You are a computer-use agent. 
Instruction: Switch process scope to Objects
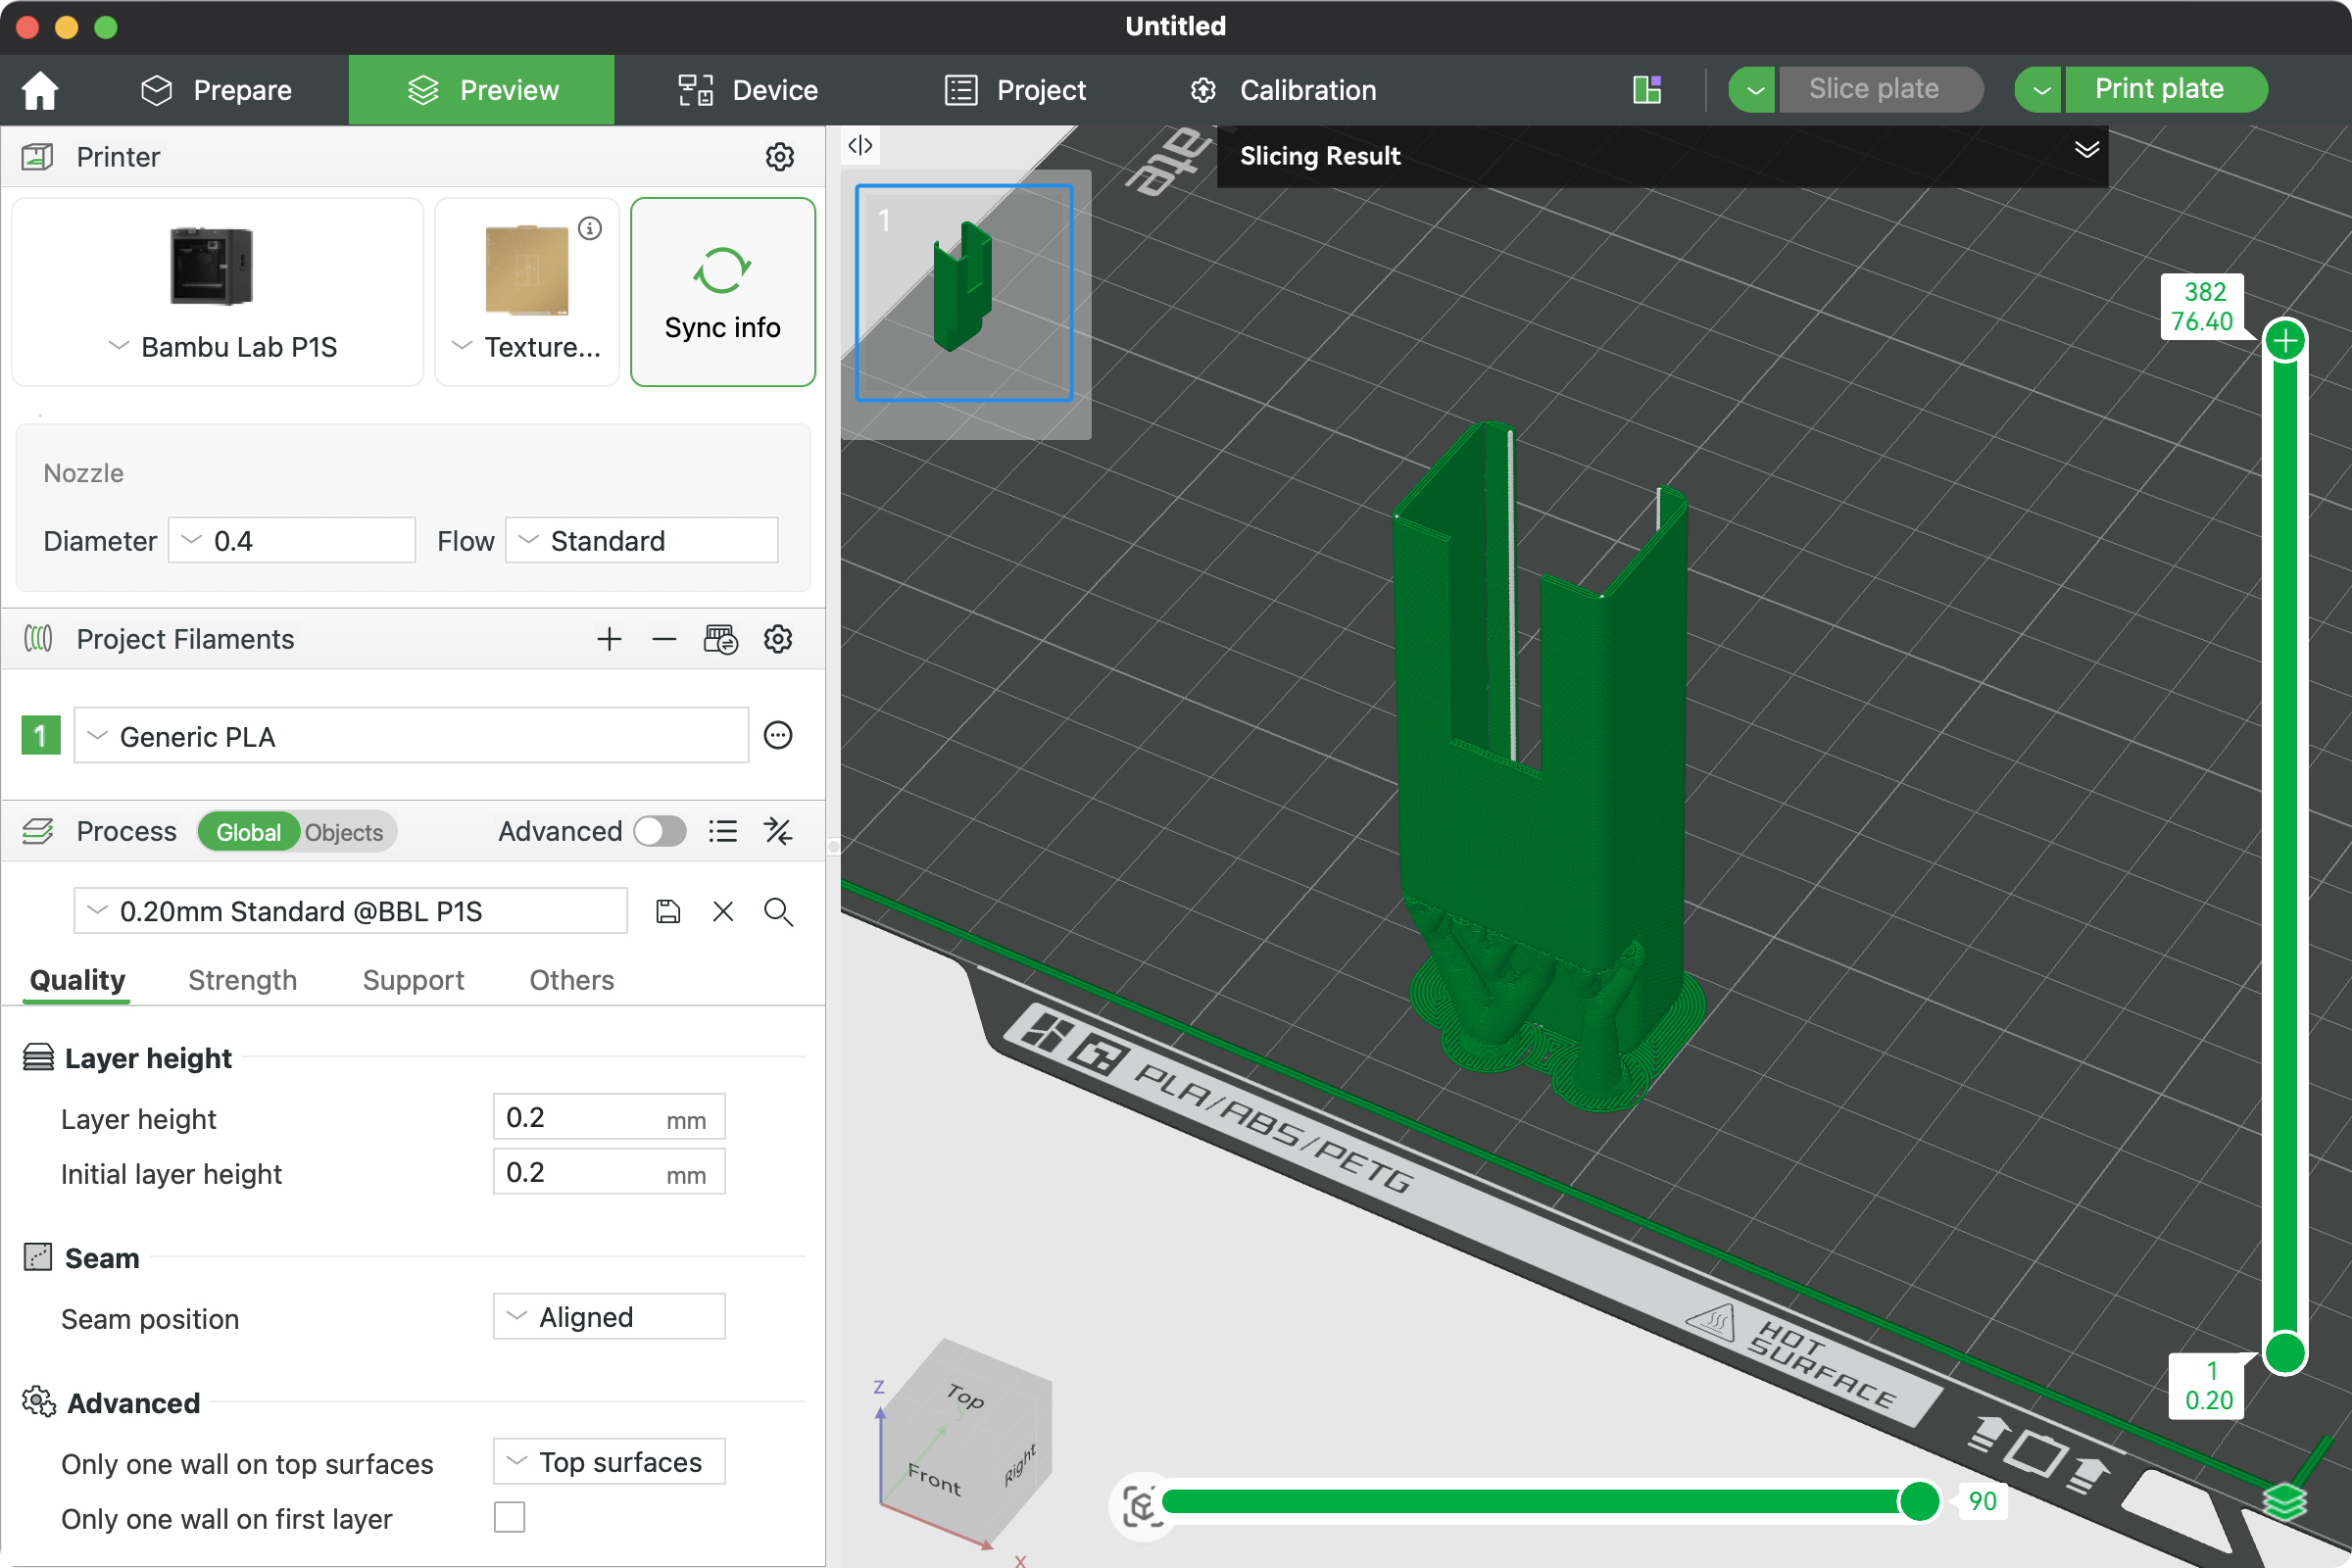[x=344, y=832]
